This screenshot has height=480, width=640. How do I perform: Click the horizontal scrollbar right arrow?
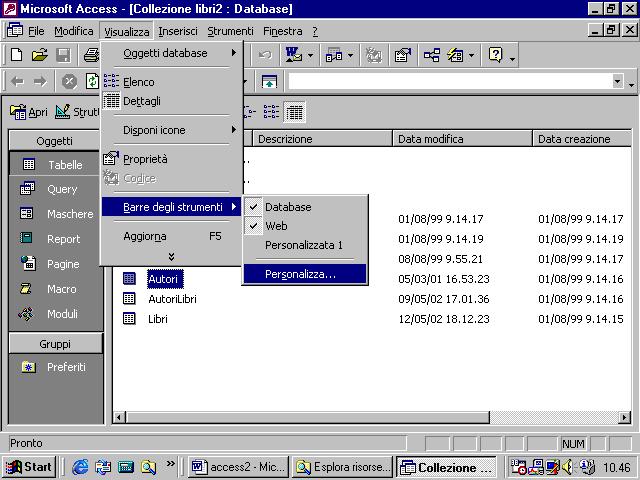tap(624, 417)
